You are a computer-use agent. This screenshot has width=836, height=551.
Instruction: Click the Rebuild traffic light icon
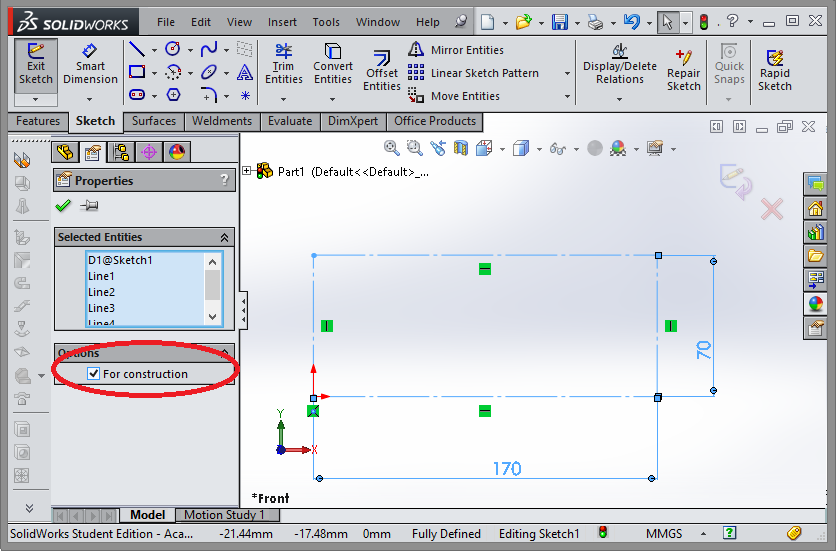point(704,22)
